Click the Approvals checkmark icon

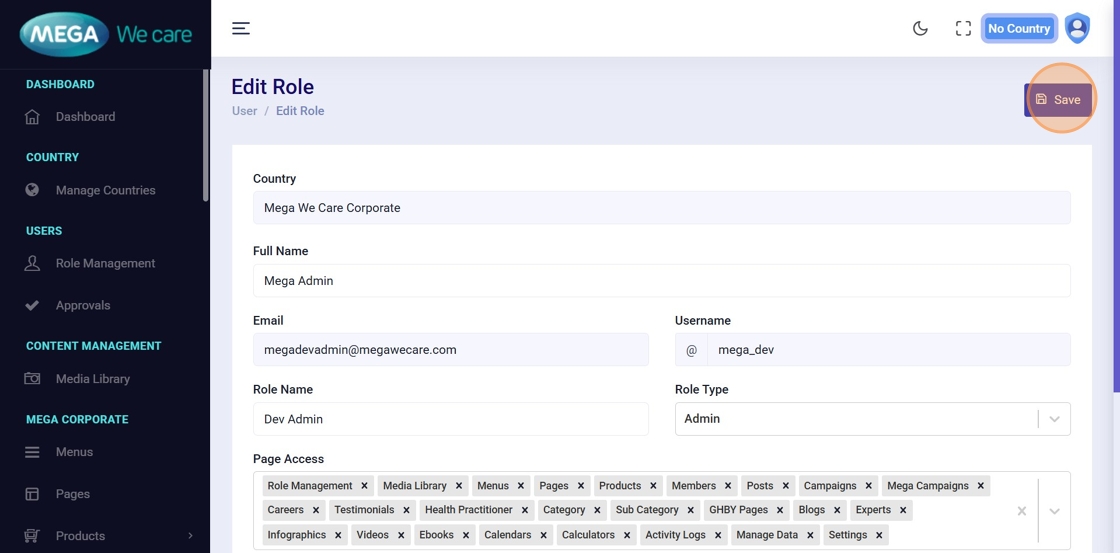coord(32,305)
